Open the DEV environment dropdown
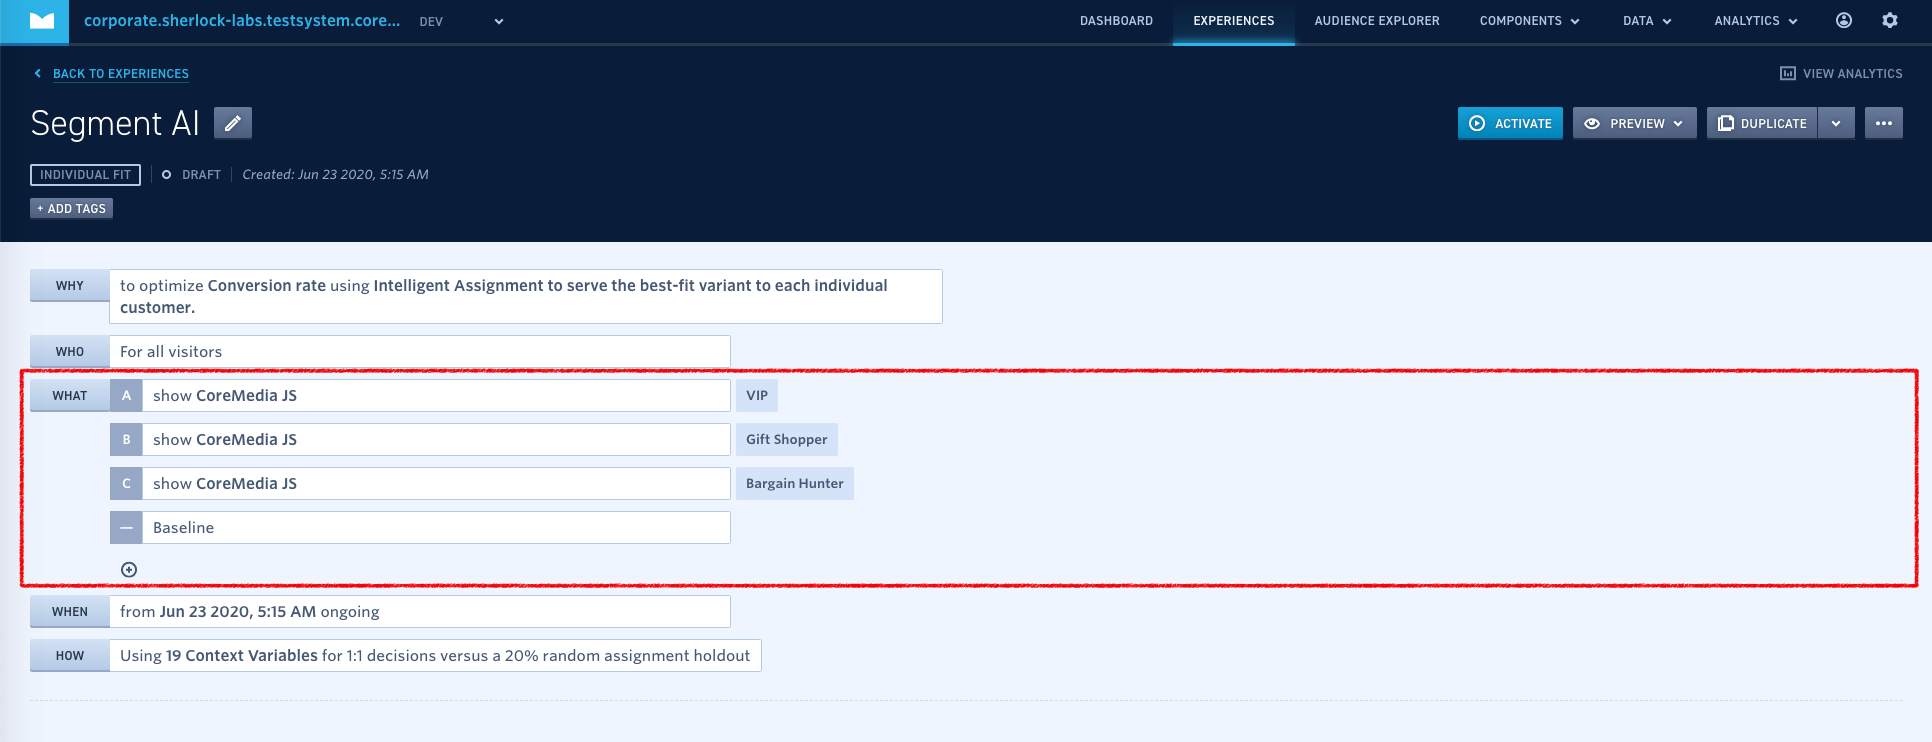This screenshot has width=1932, height=742. [x=461, y=21]
